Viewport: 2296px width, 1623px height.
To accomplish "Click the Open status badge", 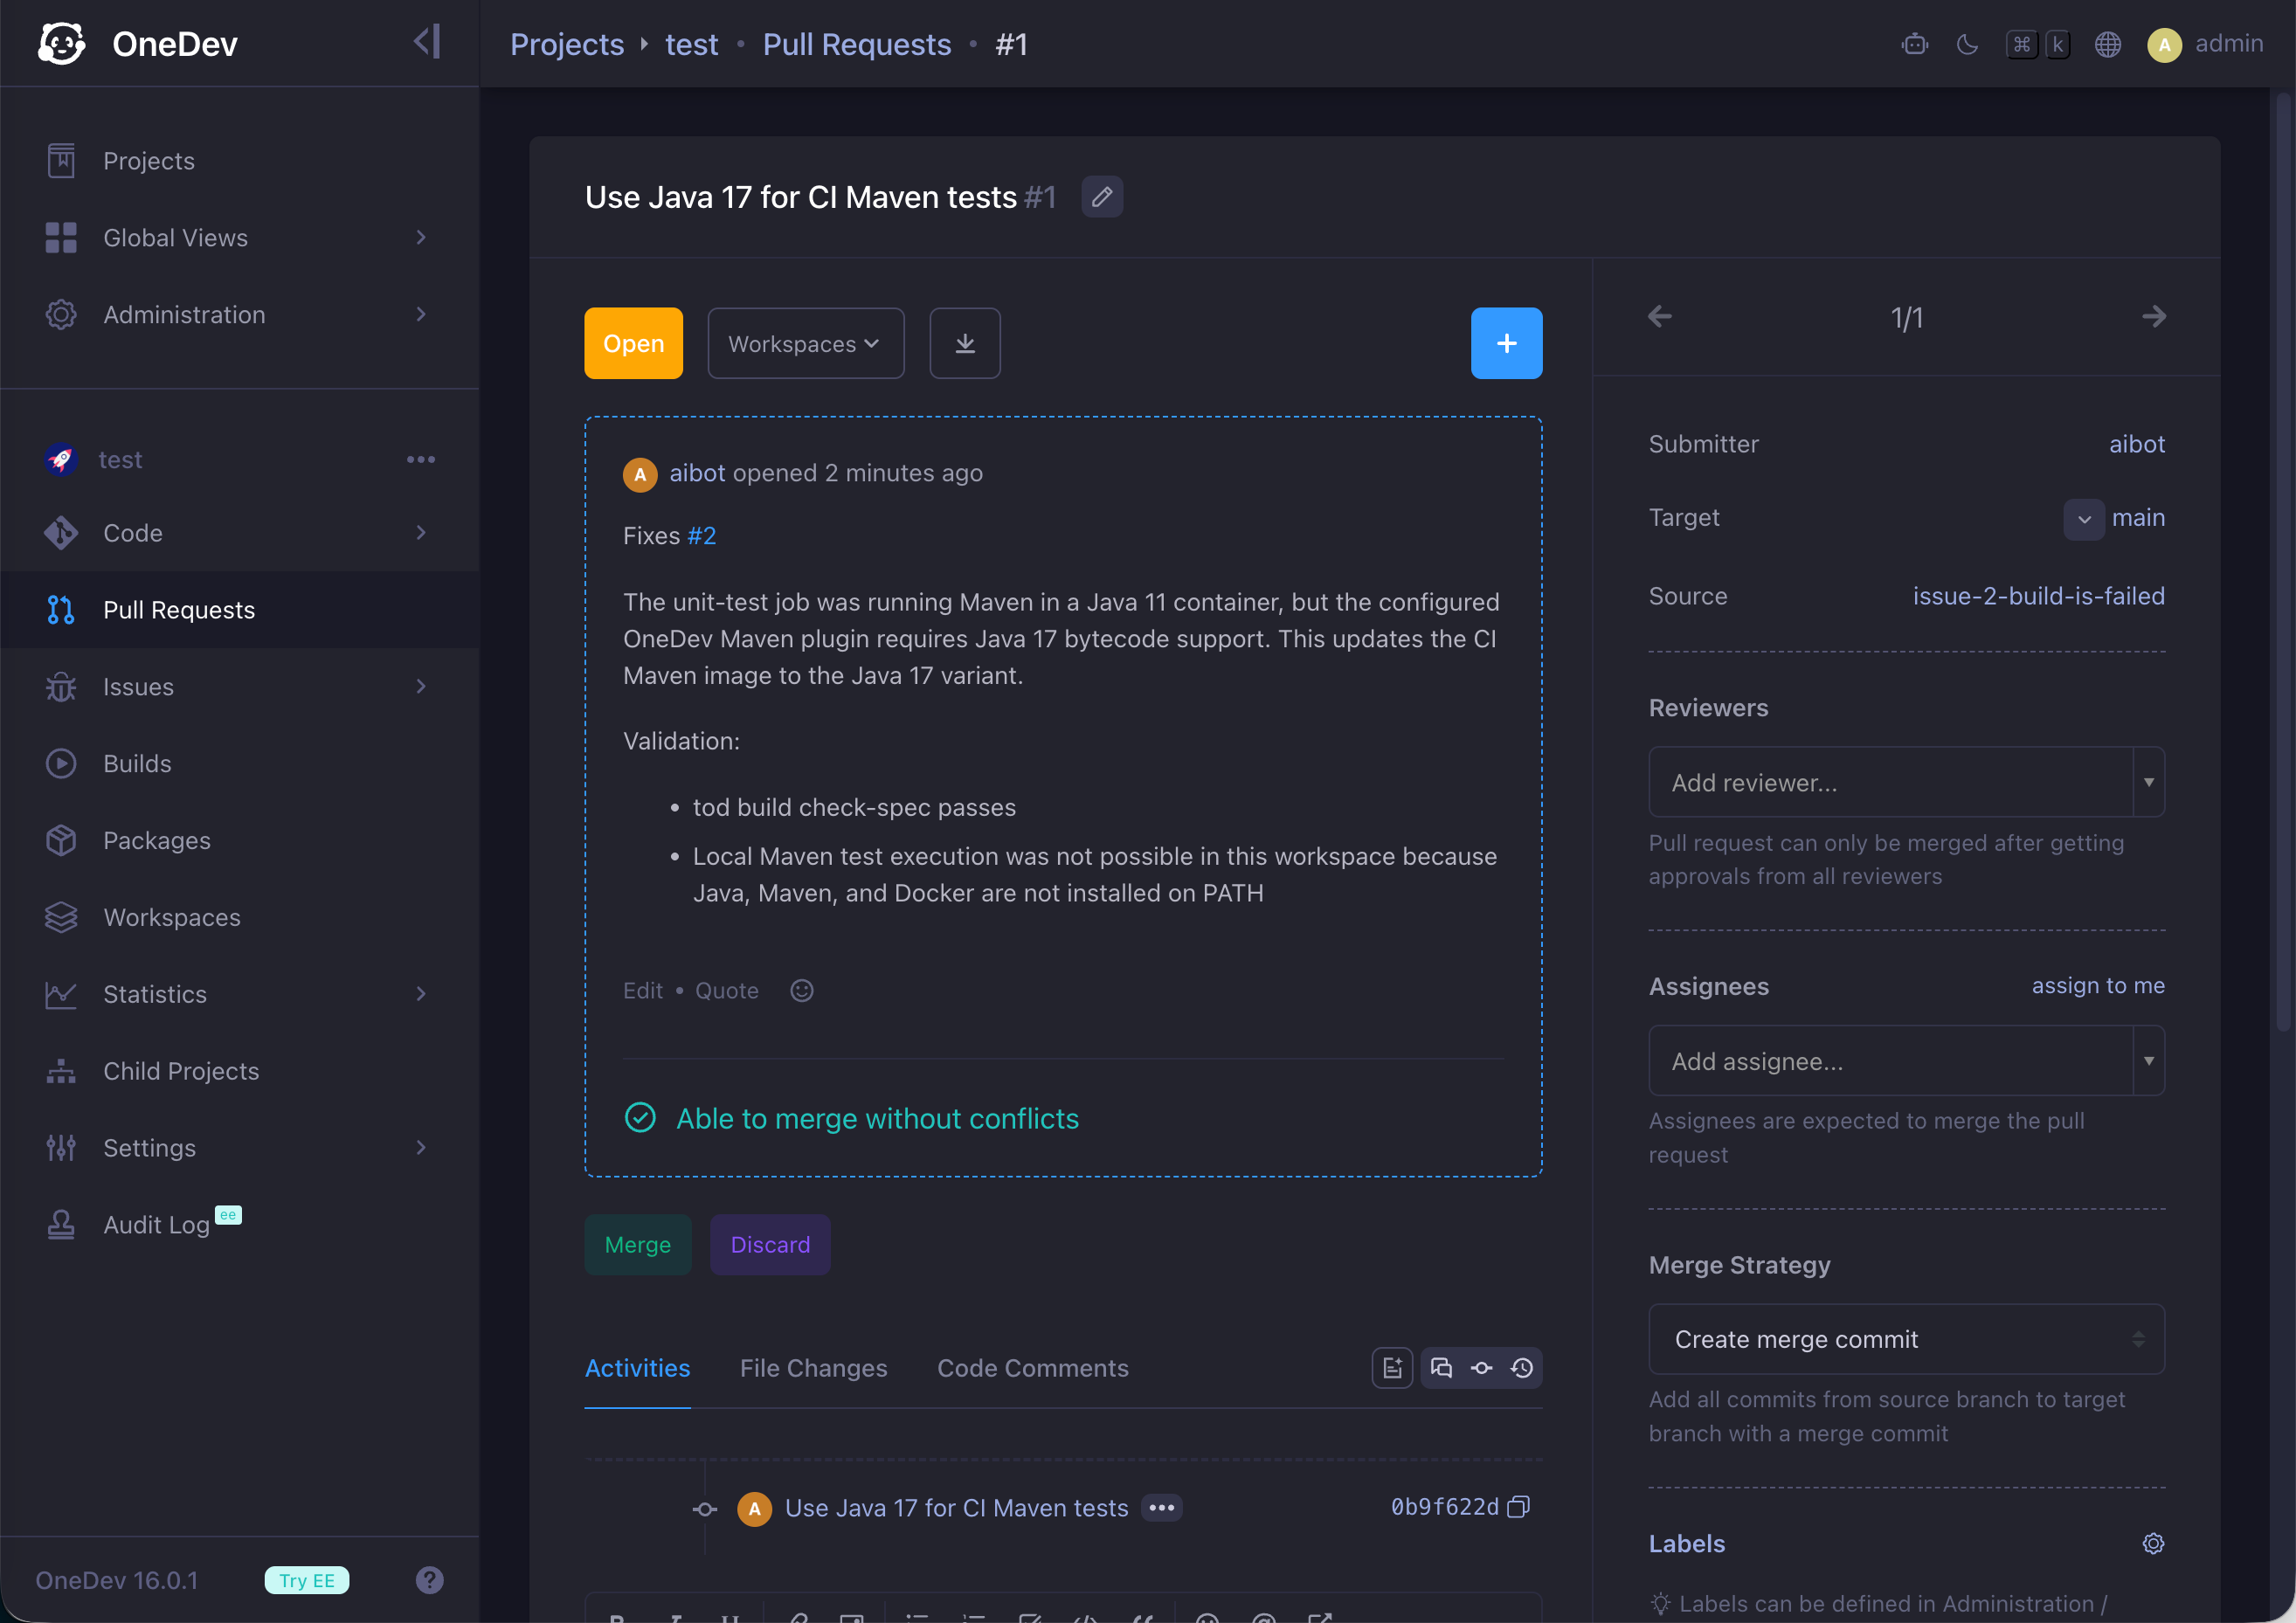I will pyautogui.click(x=634, y=343).
